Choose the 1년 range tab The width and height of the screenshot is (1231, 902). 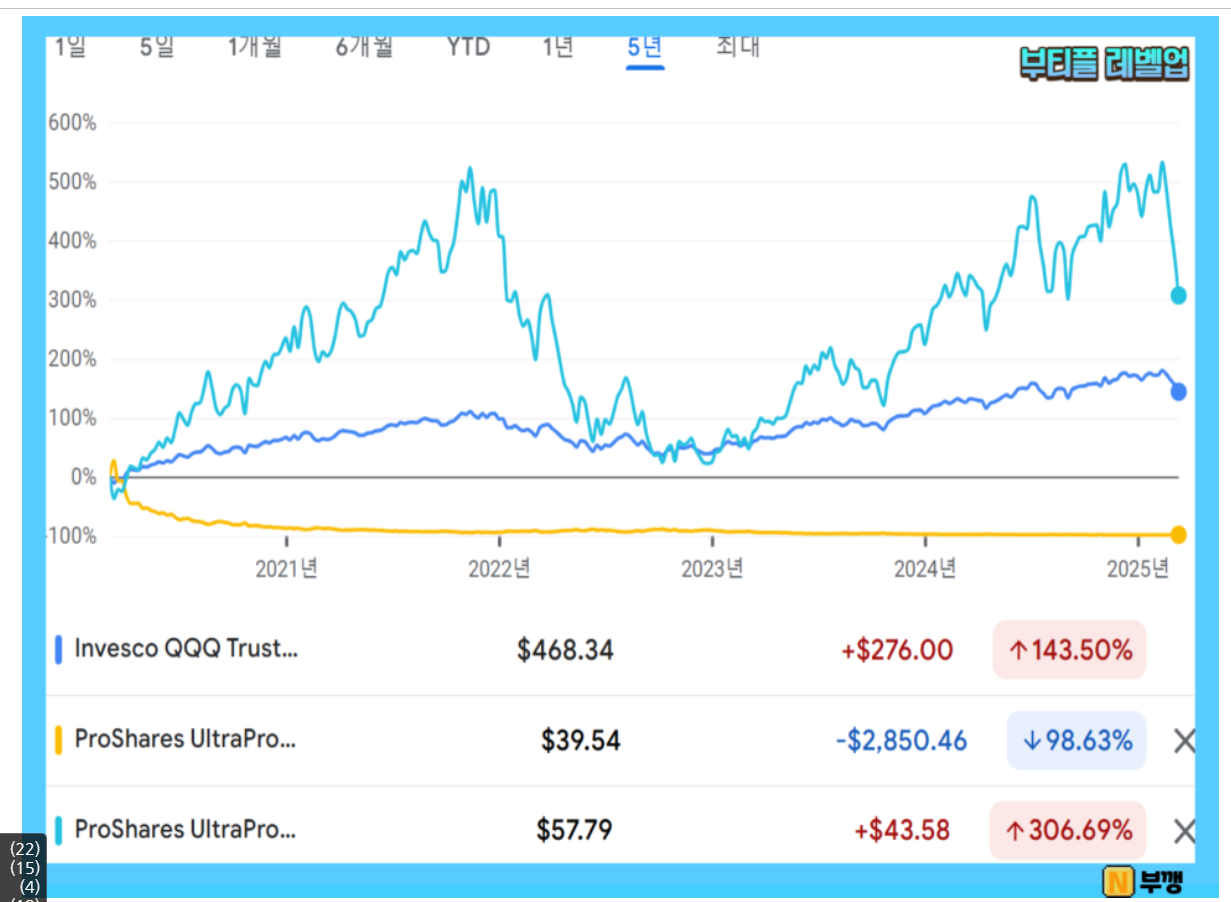[x=558, y=47]
